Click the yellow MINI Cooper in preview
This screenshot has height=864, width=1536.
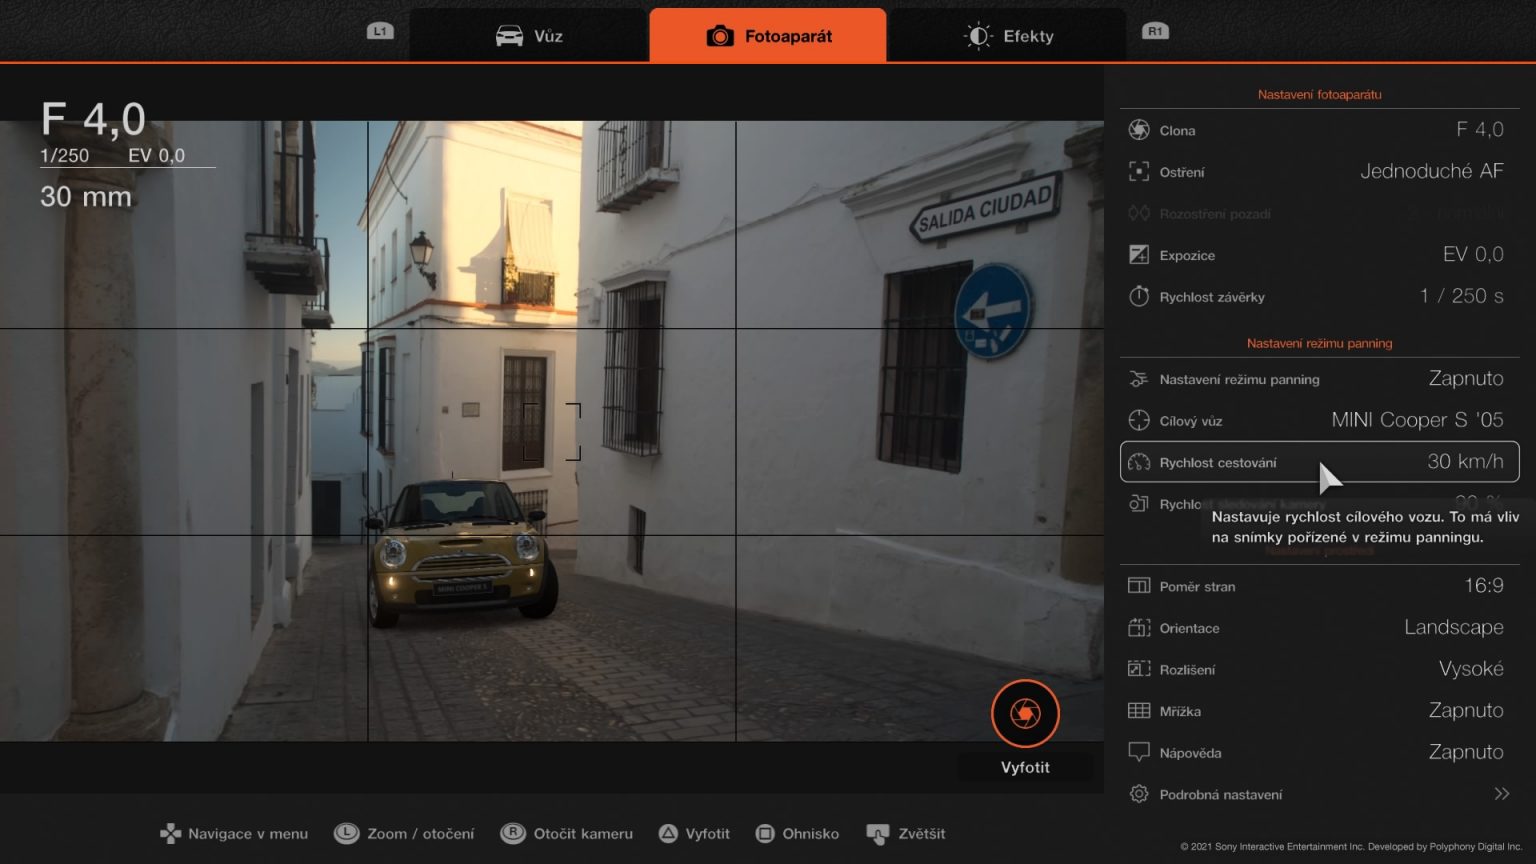click(x=461, y=553)
